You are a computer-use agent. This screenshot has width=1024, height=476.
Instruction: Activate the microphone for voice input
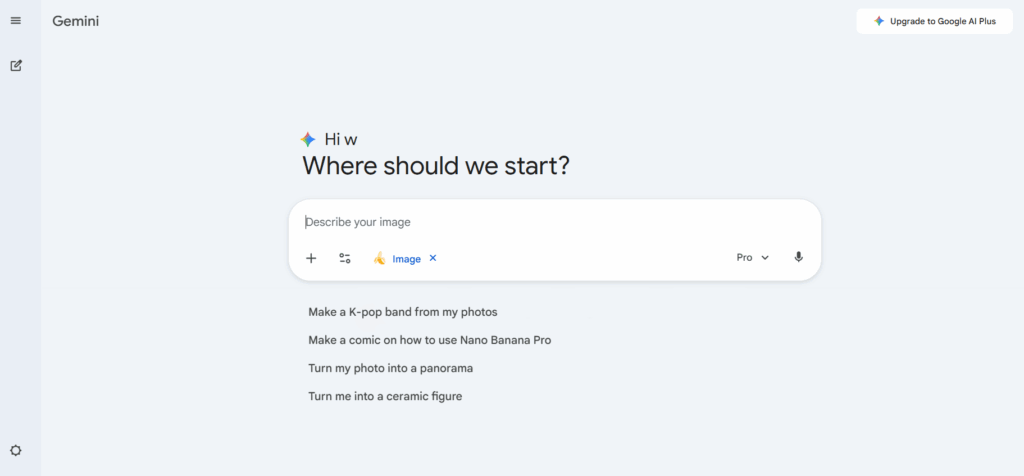pos(798,257)
